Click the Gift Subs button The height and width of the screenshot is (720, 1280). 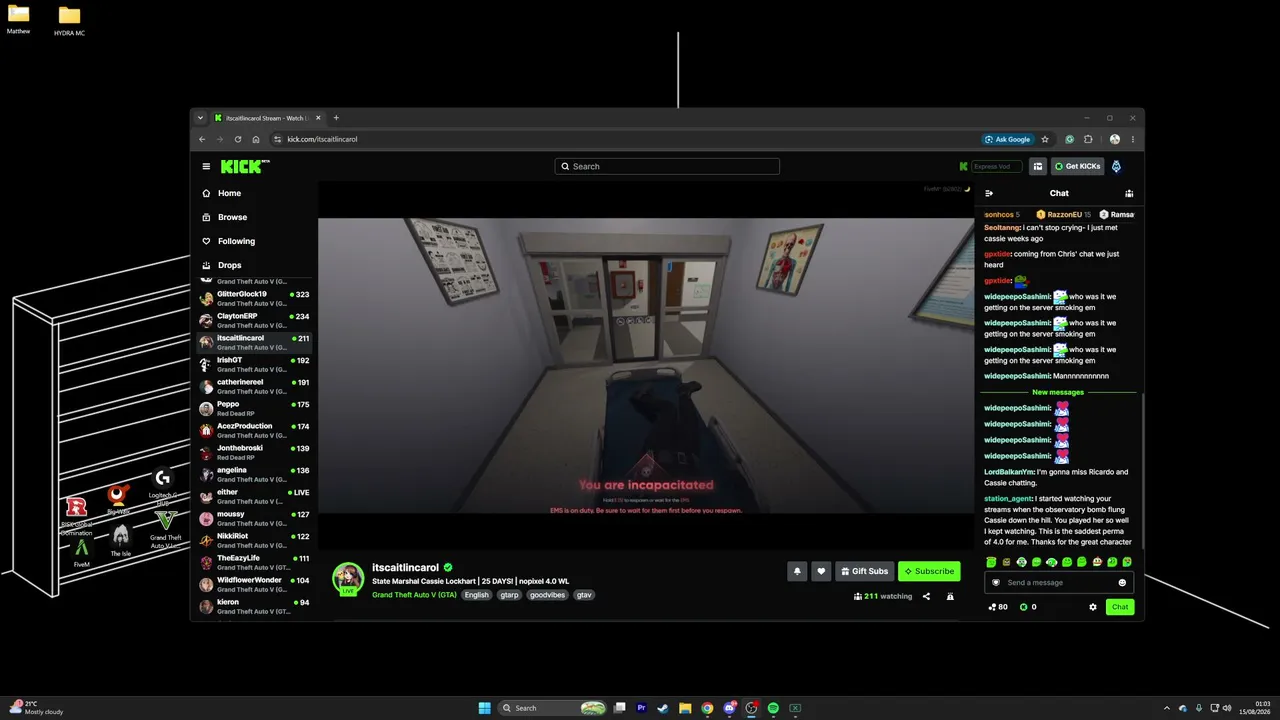pyautogui.click(x=864, y=571)
